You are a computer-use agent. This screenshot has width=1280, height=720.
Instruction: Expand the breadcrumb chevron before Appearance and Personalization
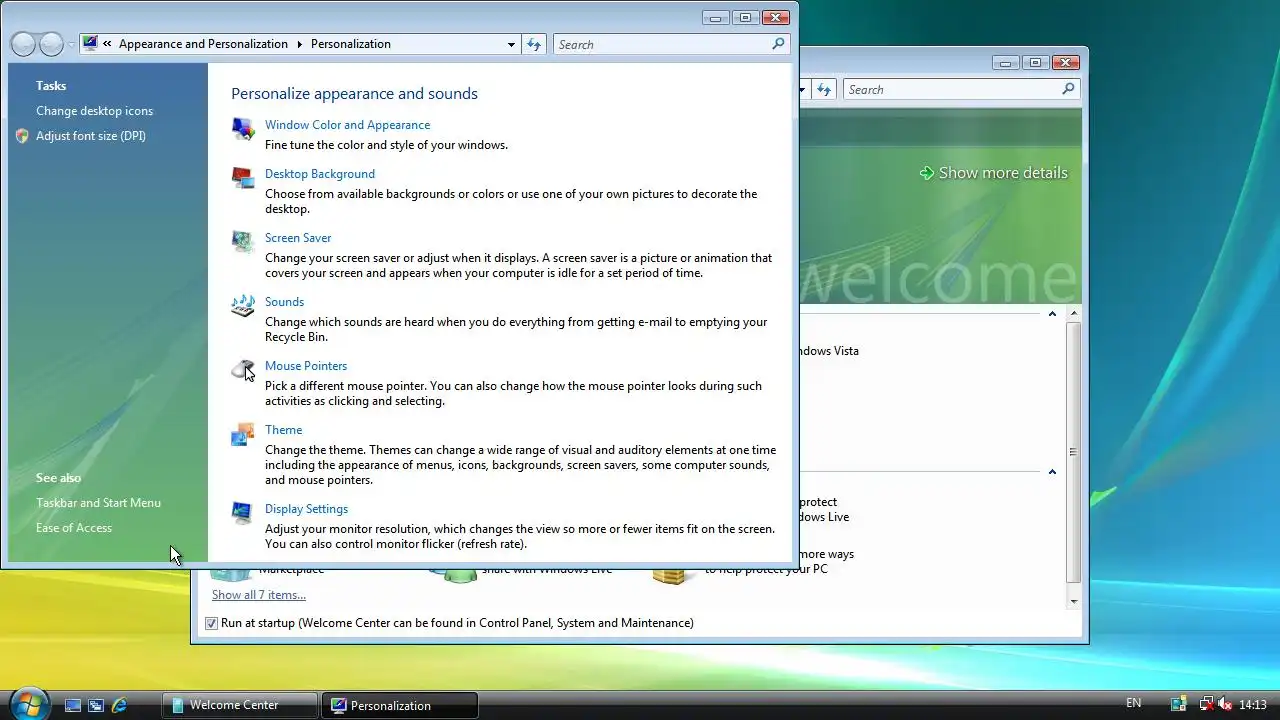(107, 44)
